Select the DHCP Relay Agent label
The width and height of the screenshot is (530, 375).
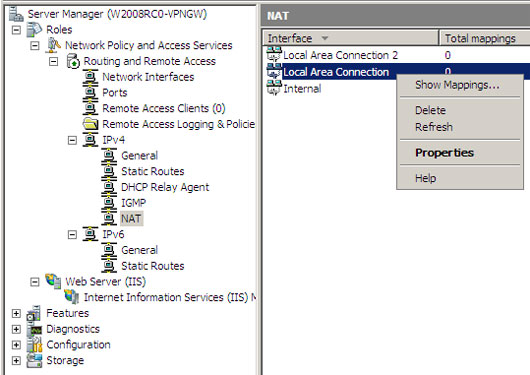coord(165,187)
